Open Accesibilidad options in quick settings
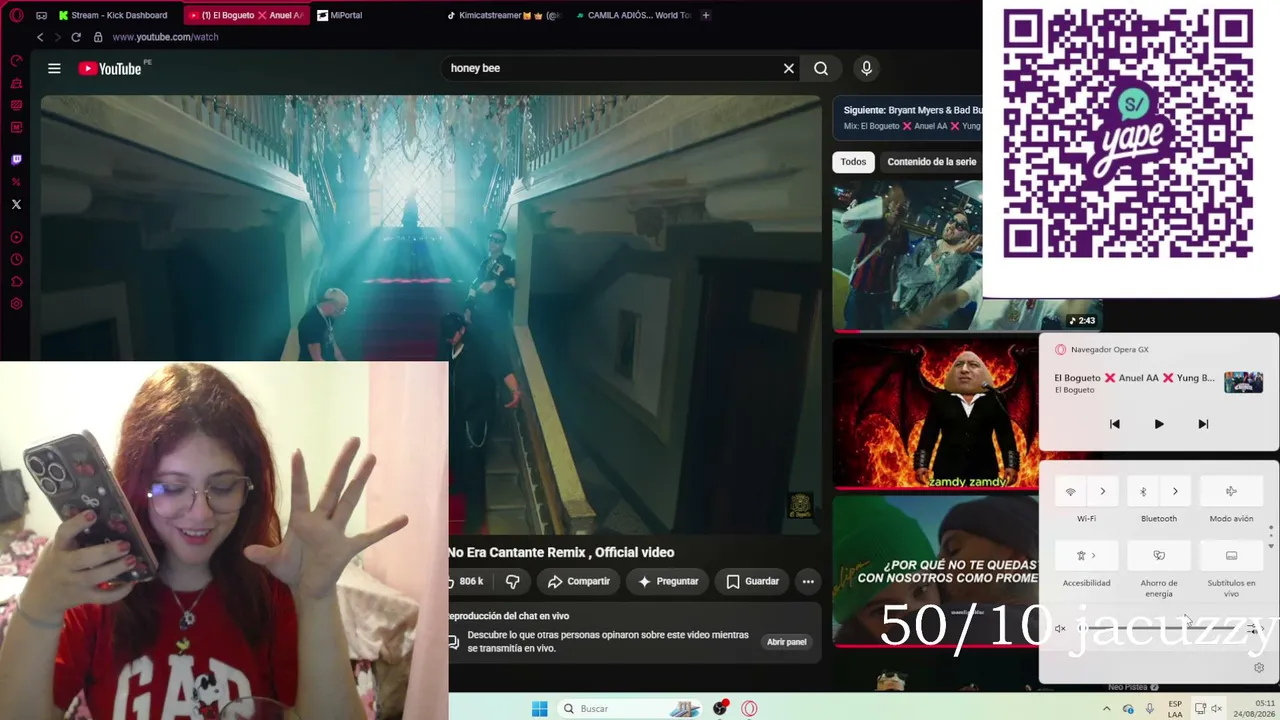 (1087, 555)
